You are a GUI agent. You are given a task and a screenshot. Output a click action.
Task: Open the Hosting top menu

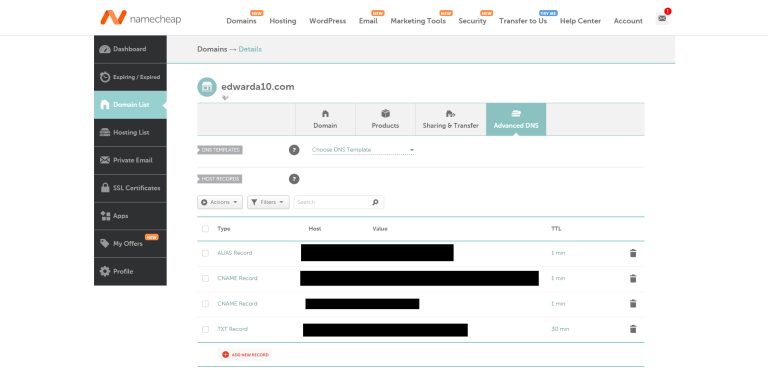(x=283, y=21)
